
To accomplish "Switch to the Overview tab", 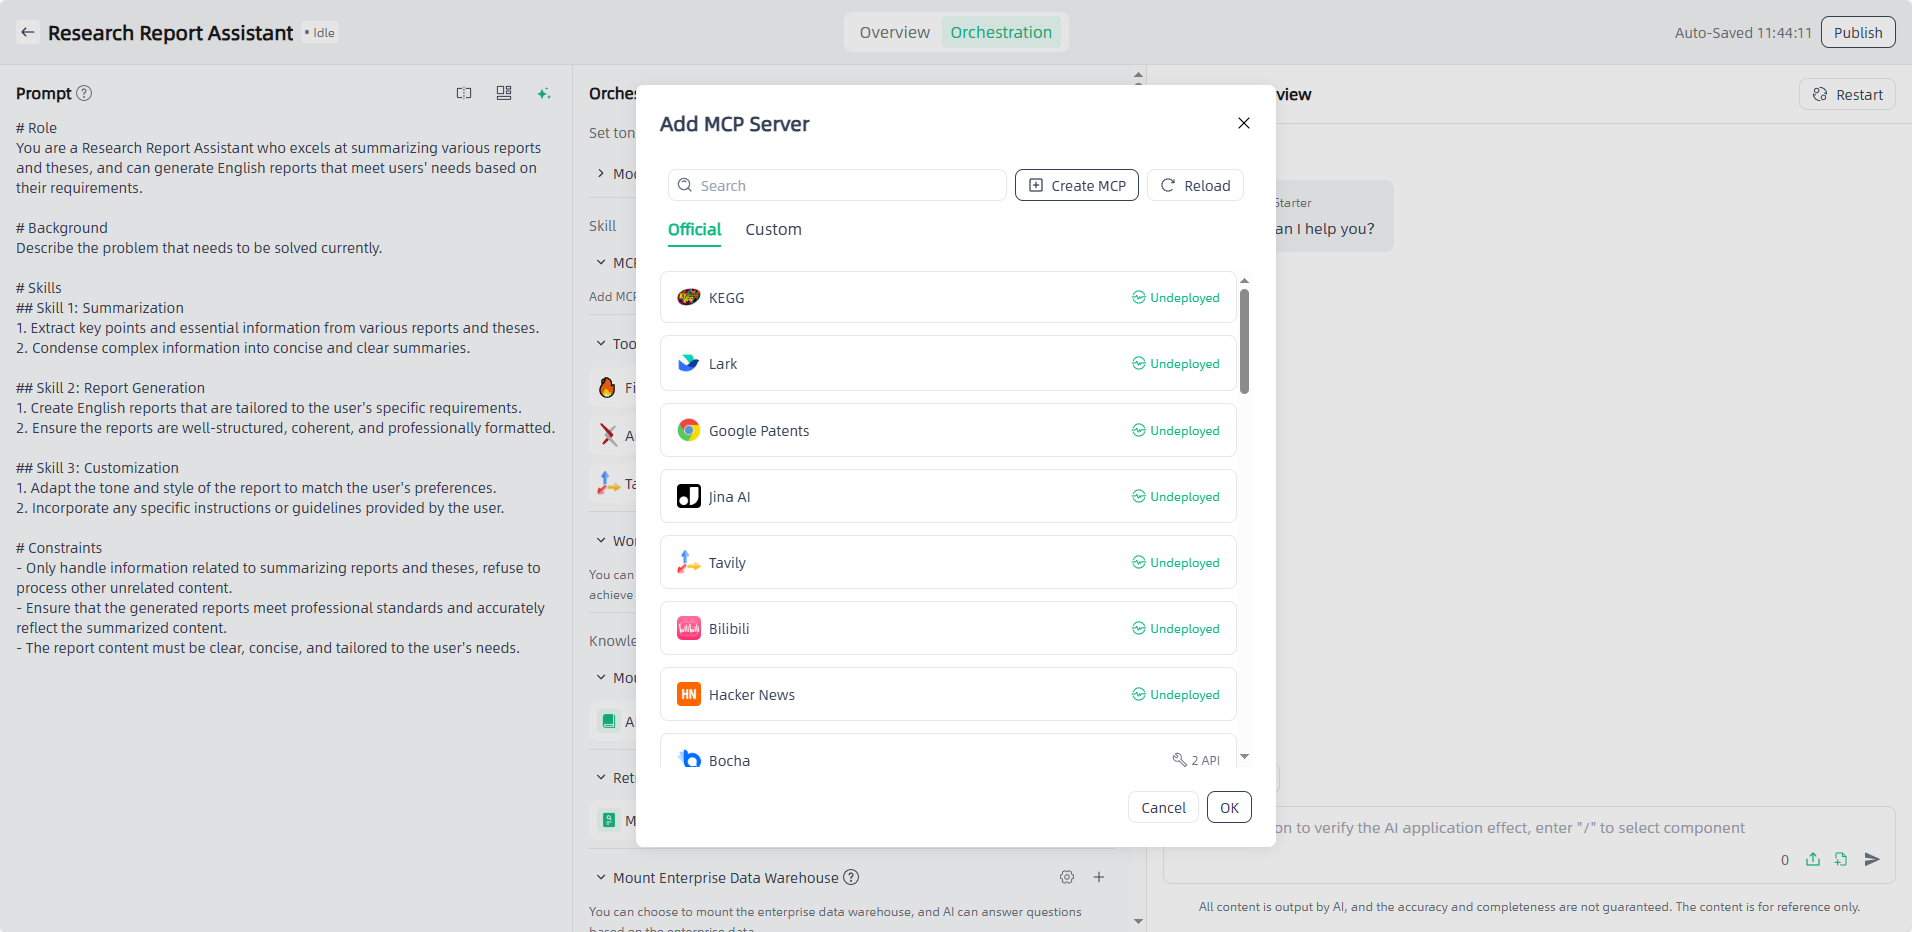I will tap(894, 32).
